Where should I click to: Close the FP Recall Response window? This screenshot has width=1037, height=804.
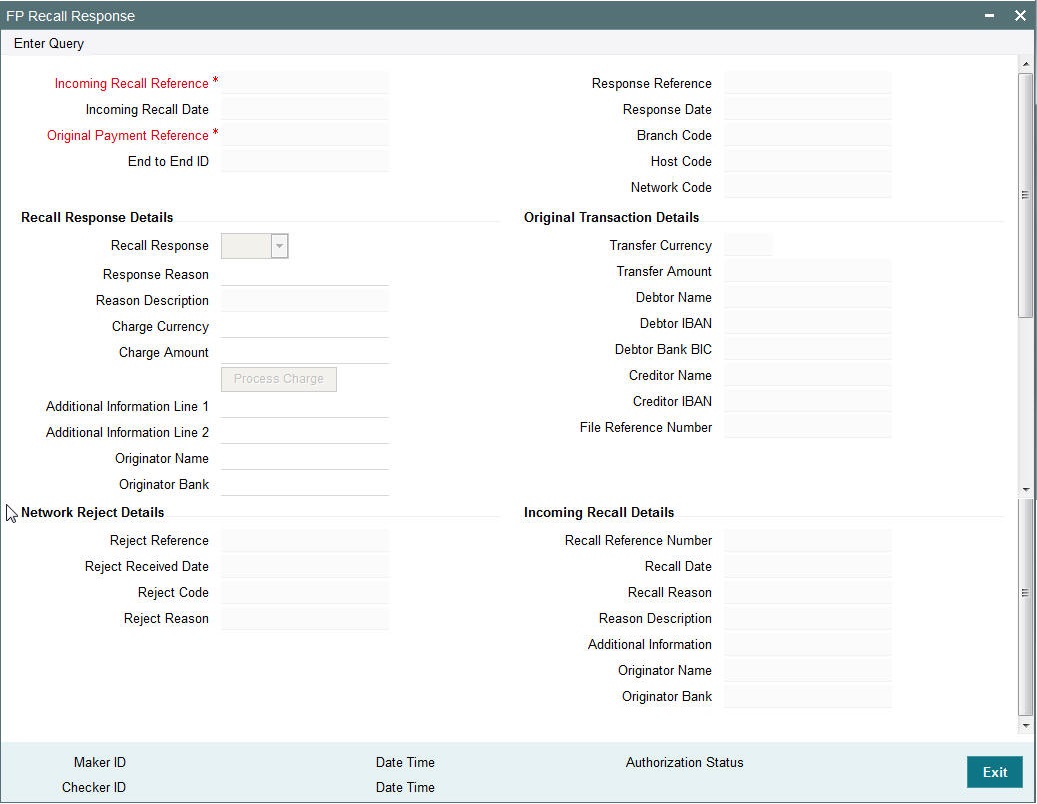pyautogui.click(x=1020, y=16)
